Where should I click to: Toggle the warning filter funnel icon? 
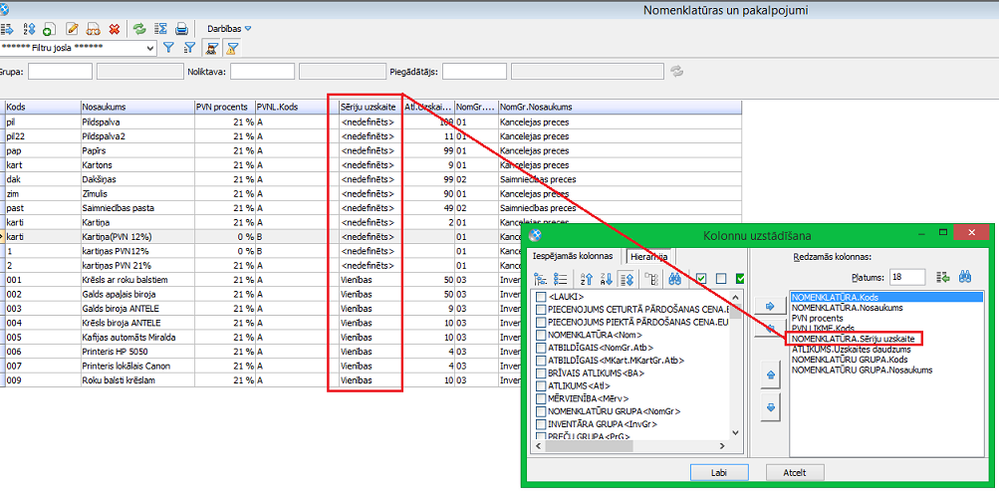(x=233, y=48)
